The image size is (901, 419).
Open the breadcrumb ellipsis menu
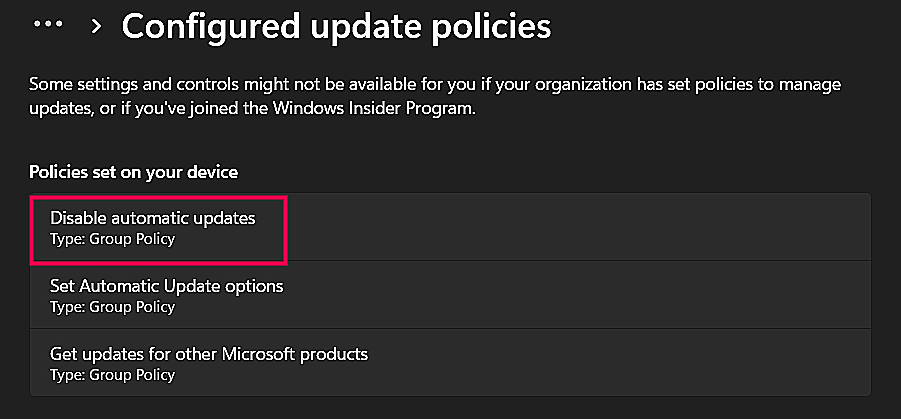click(x=48, y=27)
